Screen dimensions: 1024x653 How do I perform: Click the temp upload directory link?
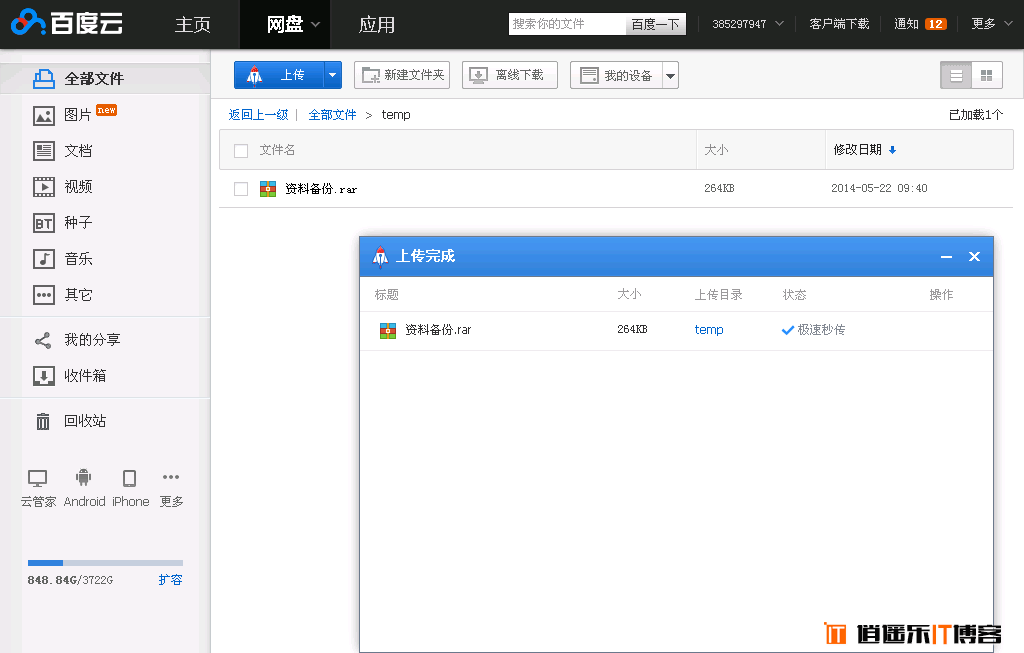tap(709, 330)
